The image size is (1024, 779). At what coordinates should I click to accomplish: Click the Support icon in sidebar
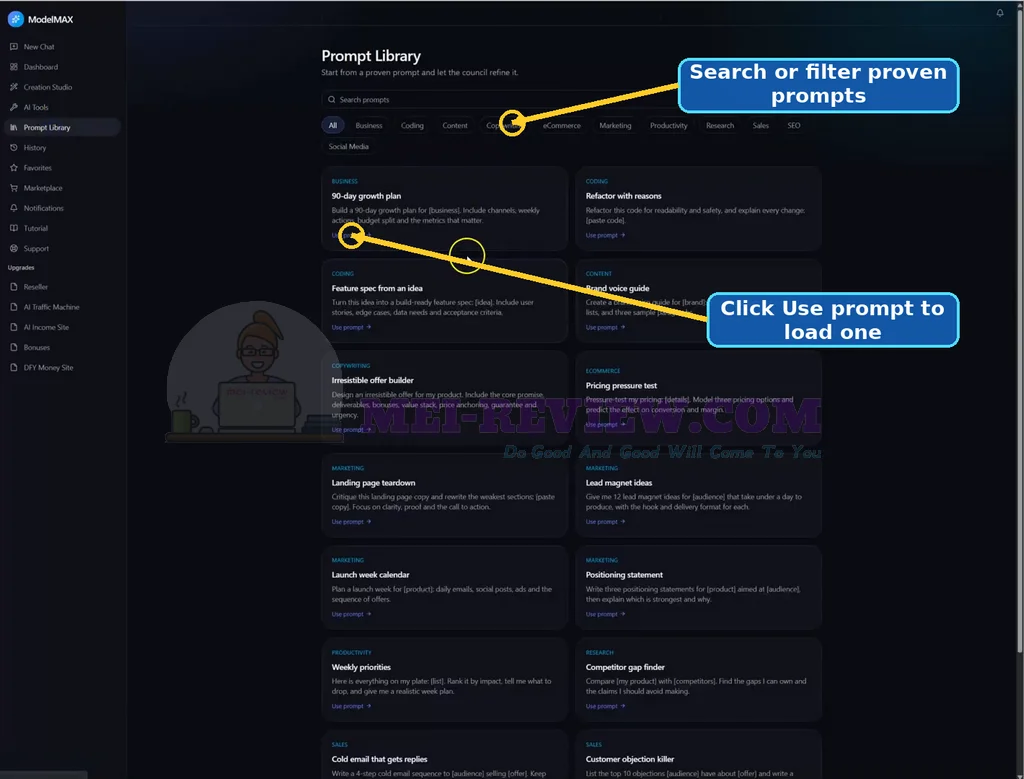pos(14,249)
